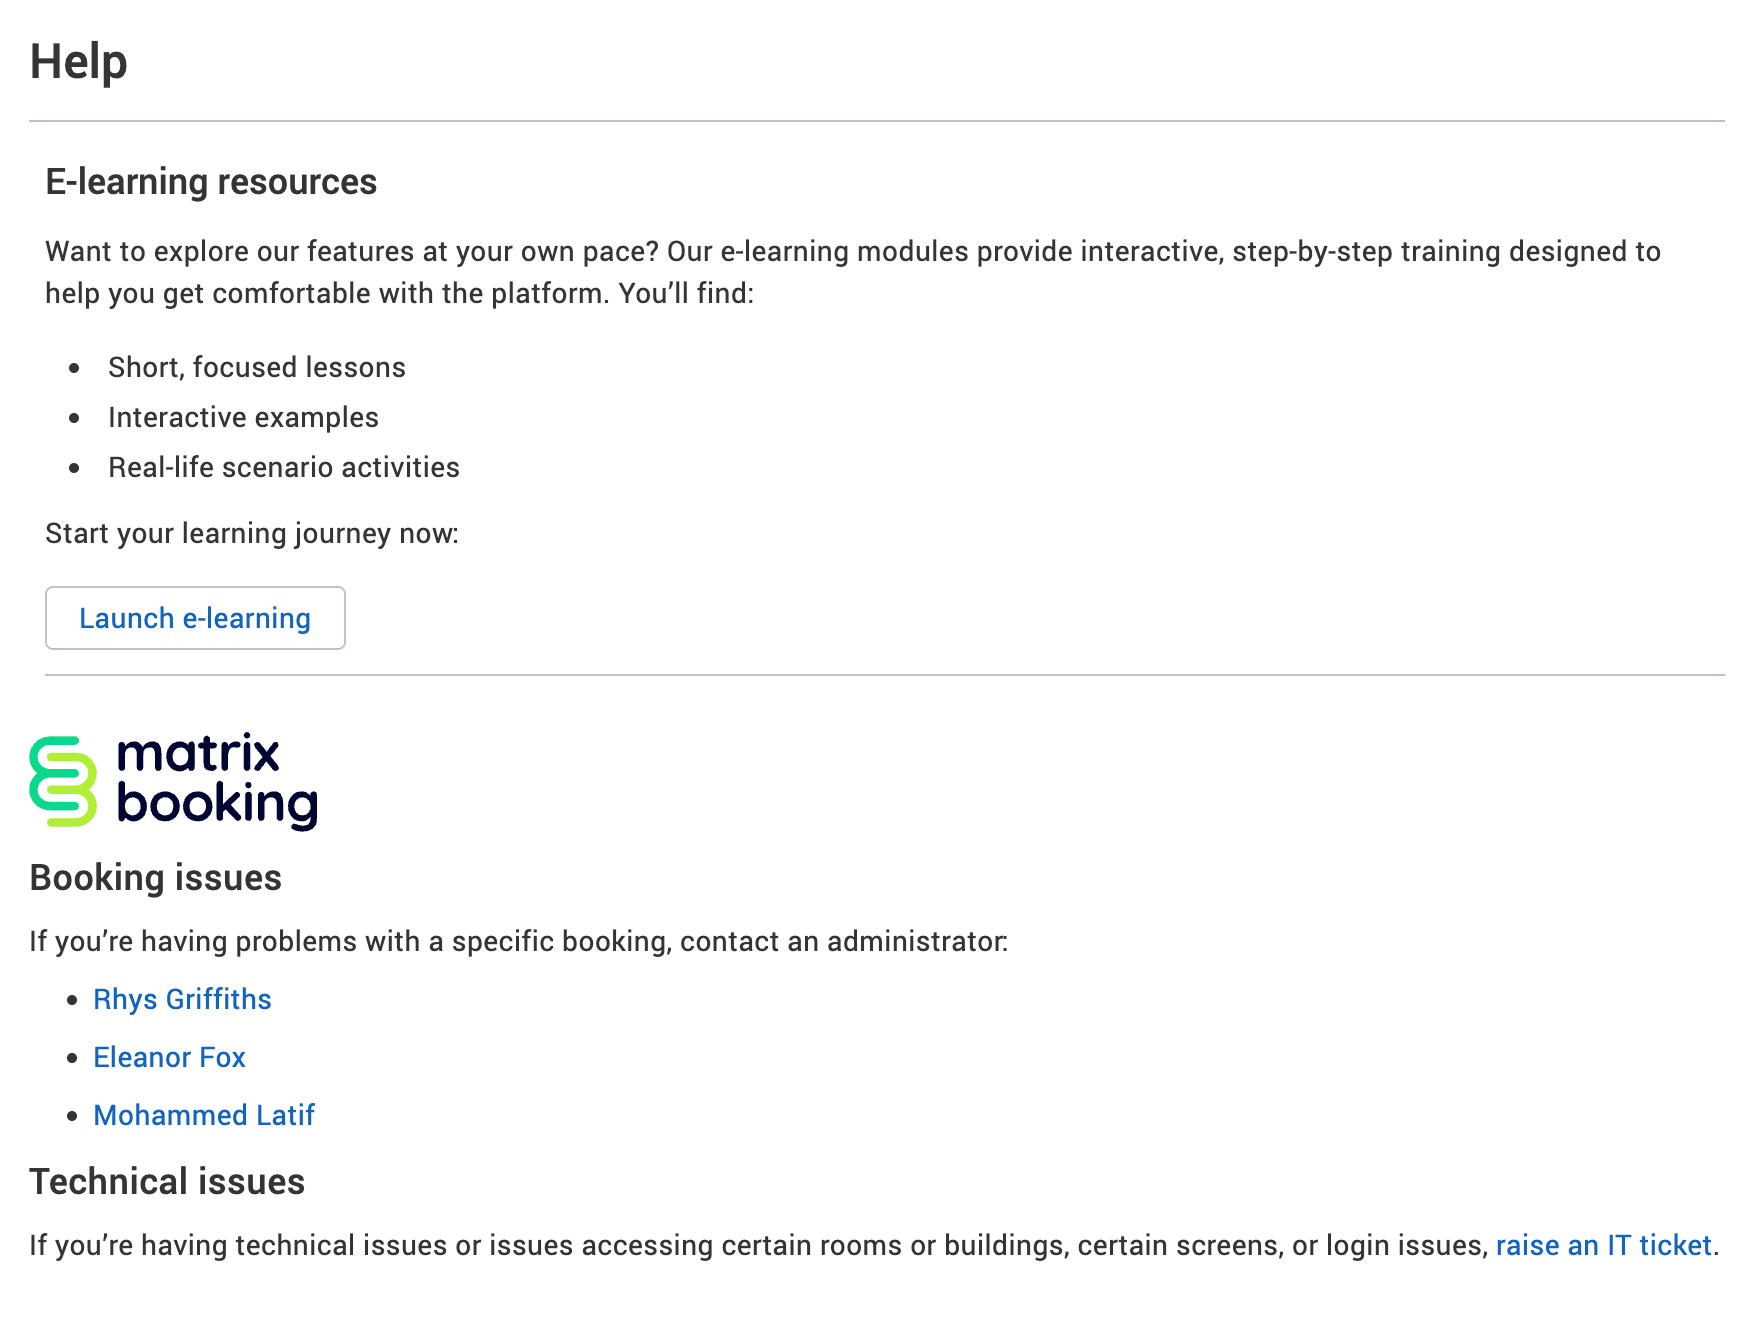The width and height of the screenshot is (1747, 1323).
Task: Click the Launch e-learning button
Action: [195, 618]
